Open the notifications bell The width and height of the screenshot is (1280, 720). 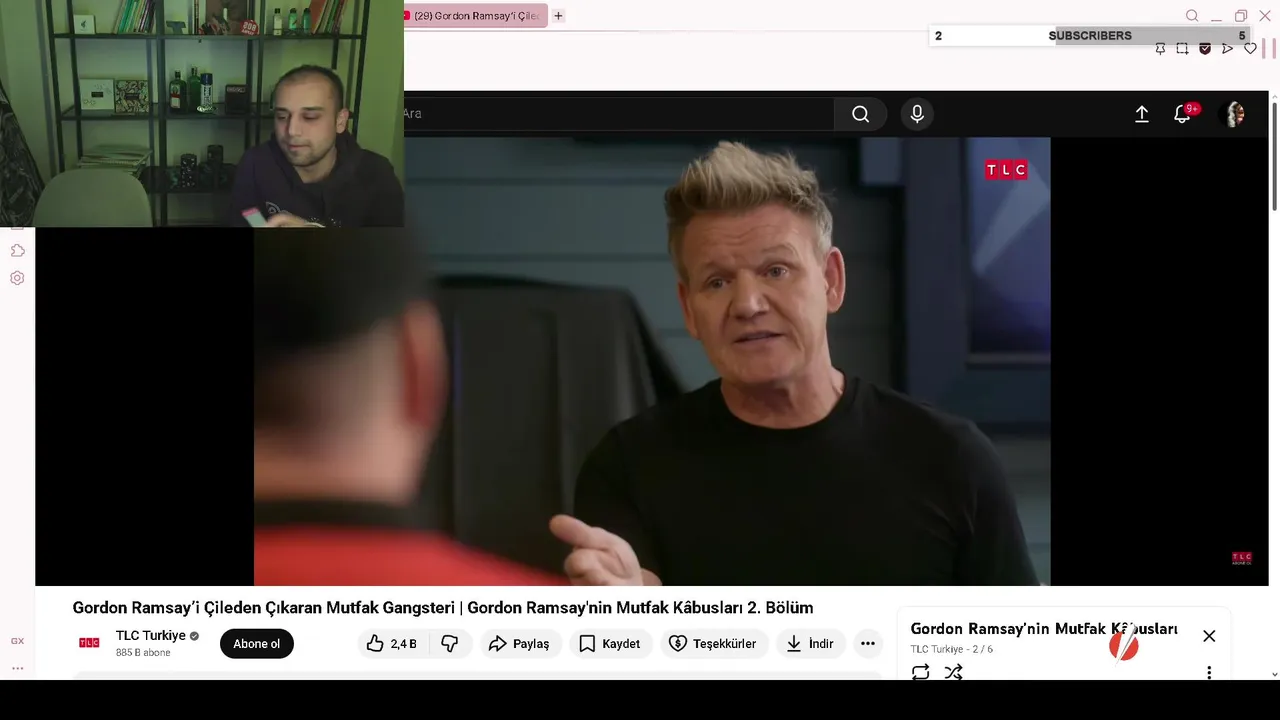1183,114
